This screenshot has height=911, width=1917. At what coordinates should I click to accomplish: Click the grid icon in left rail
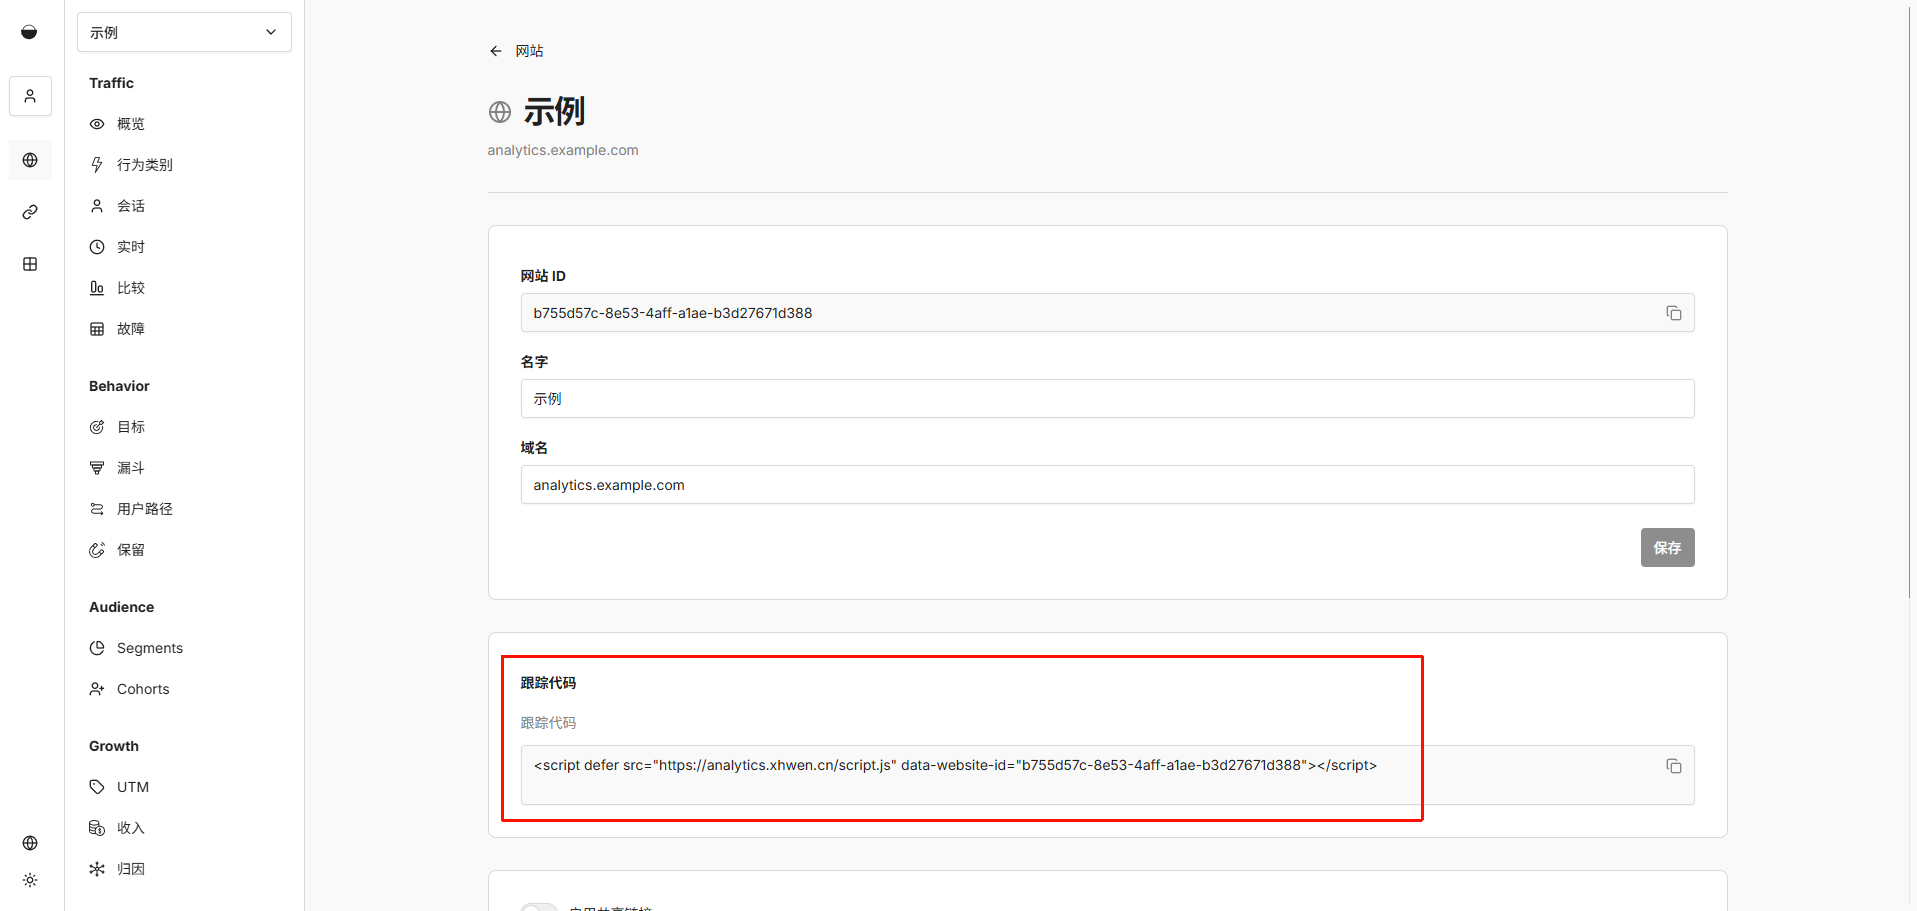(30, 264)
